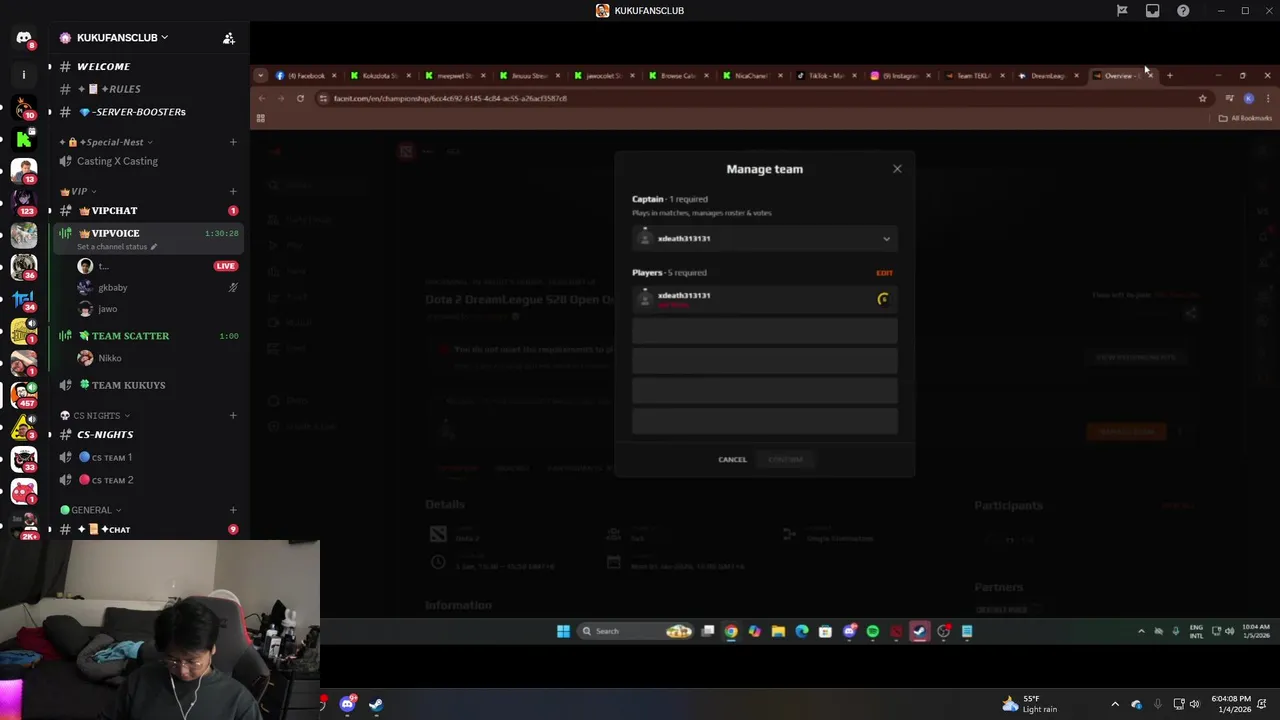Open Steam icon on bottom taskbar
Image resolution: width=1280 pixels, height=720 pixels.
tap(376, 705)
